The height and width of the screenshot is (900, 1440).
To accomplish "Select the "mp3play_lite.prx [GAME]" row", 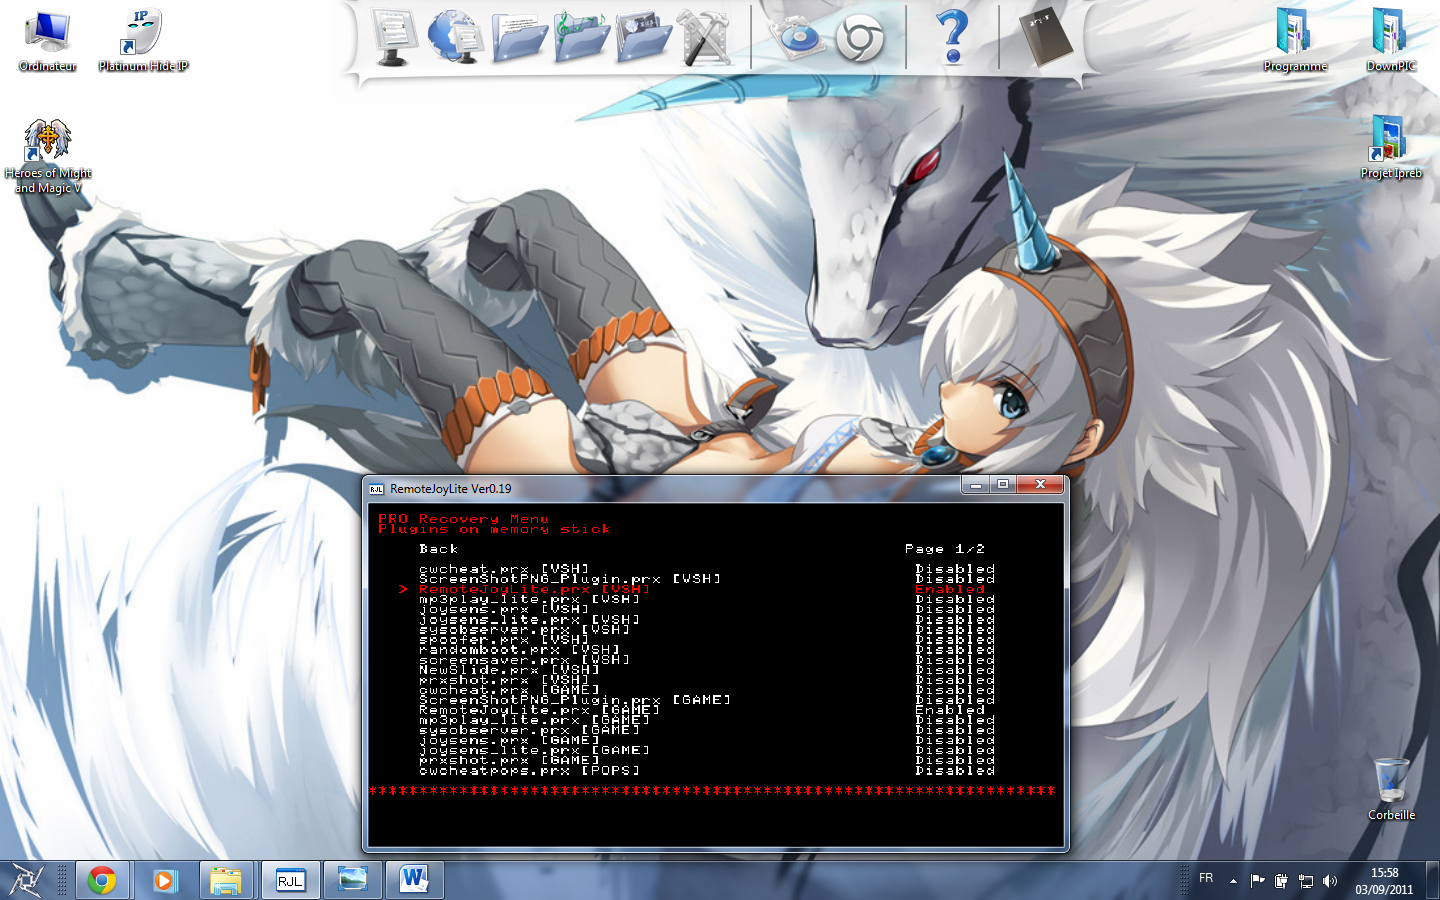I will coord(707,720).
